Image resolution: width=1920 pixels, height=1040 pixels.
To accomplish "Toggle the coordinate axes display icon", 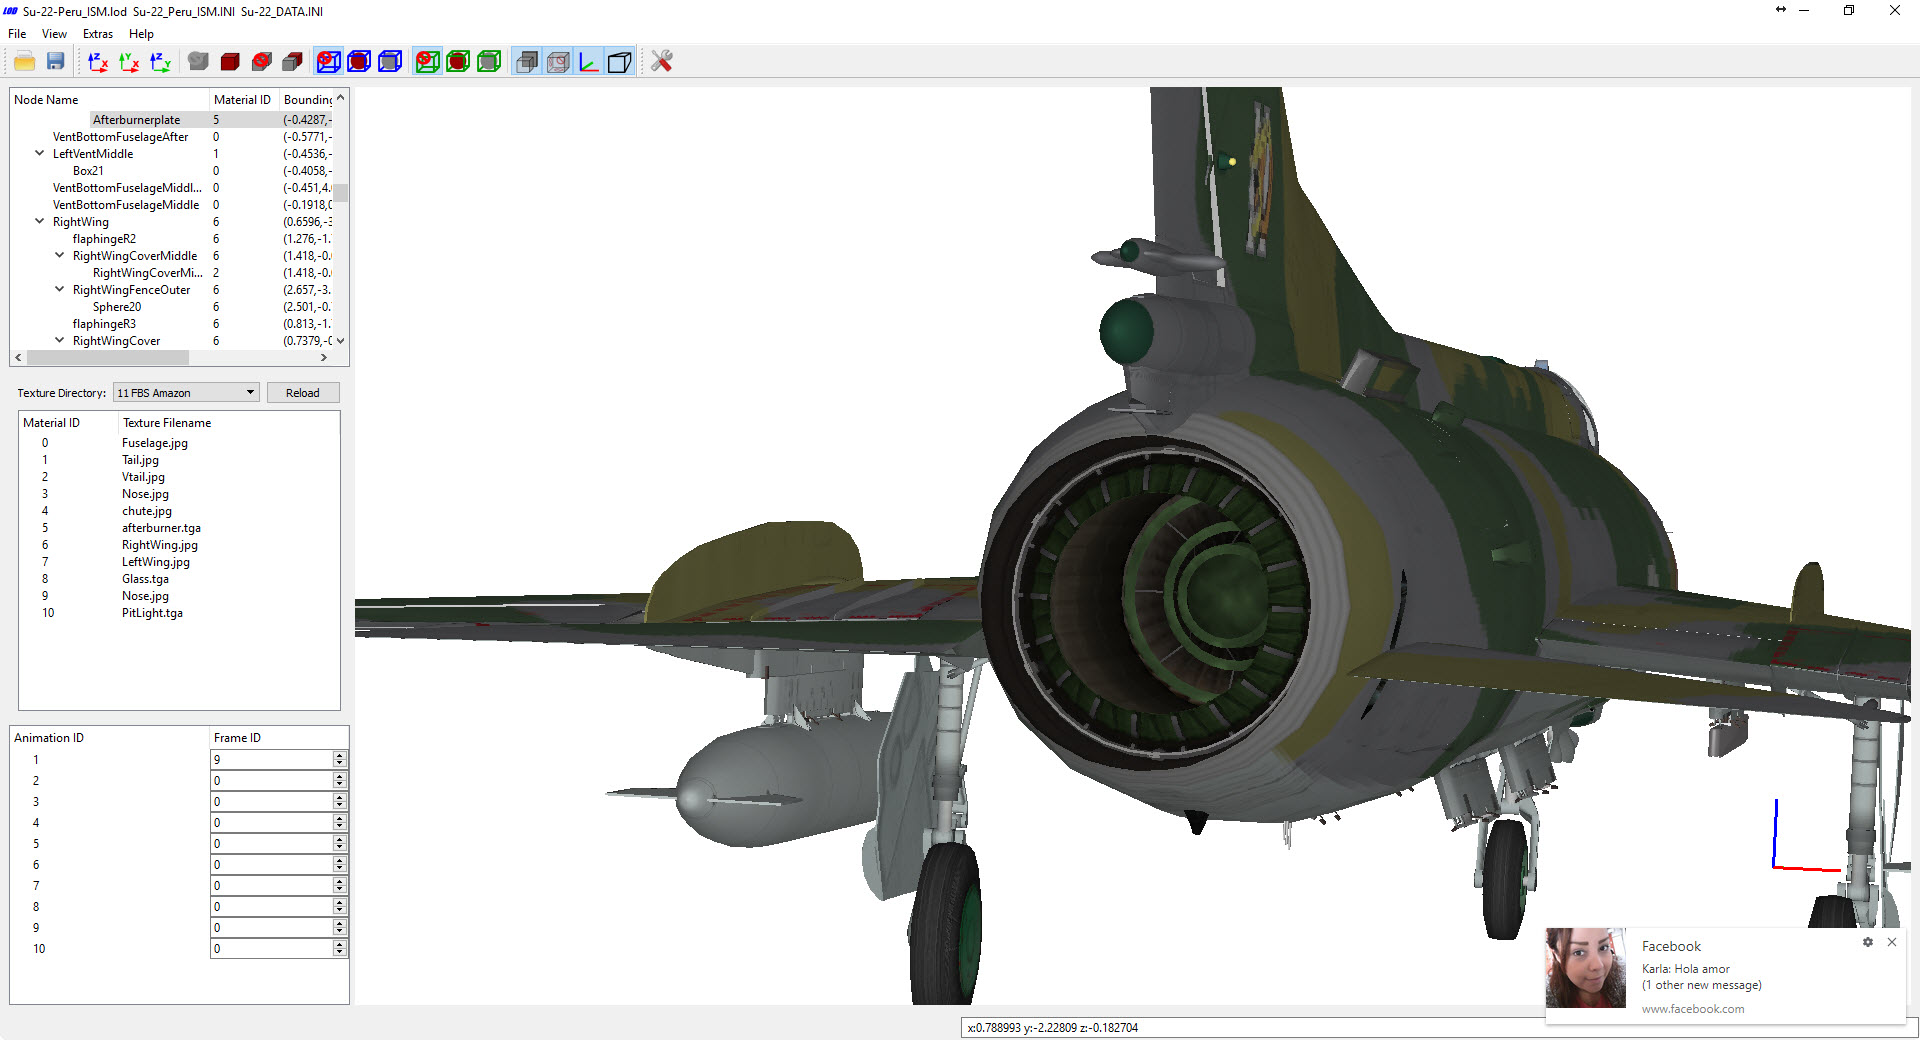I will [589, 62].
